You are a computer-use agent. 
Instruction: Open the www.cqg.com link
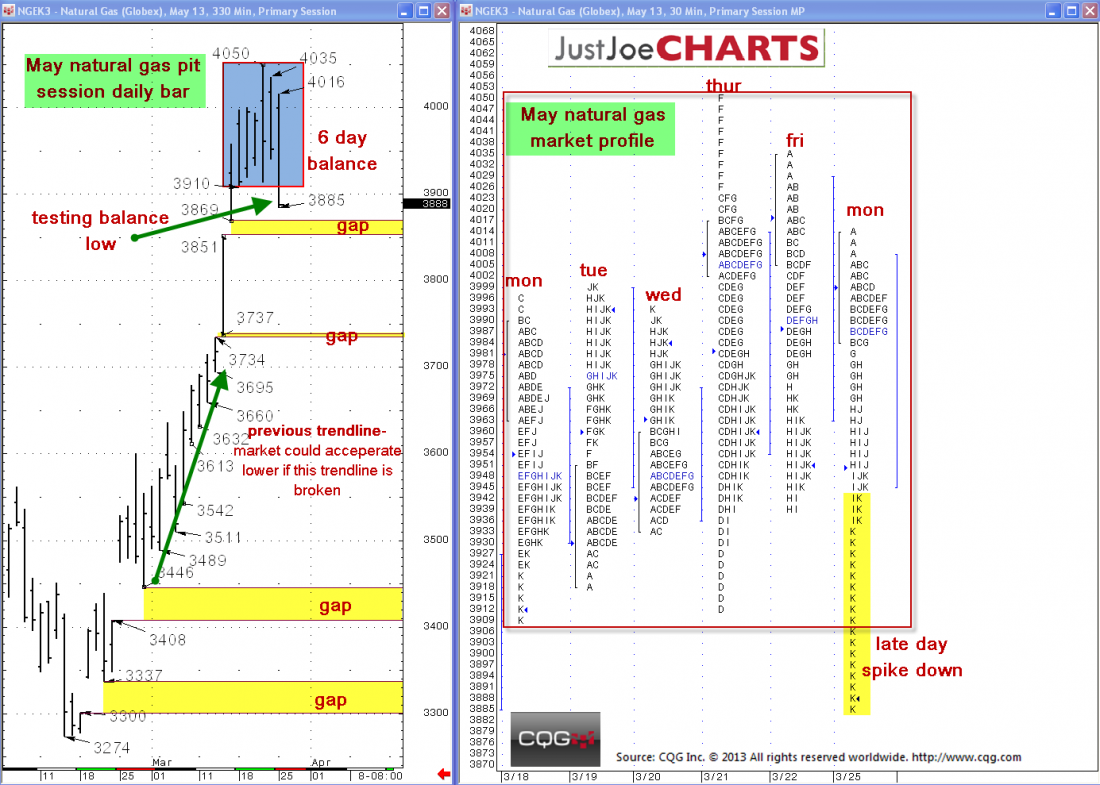964,757
